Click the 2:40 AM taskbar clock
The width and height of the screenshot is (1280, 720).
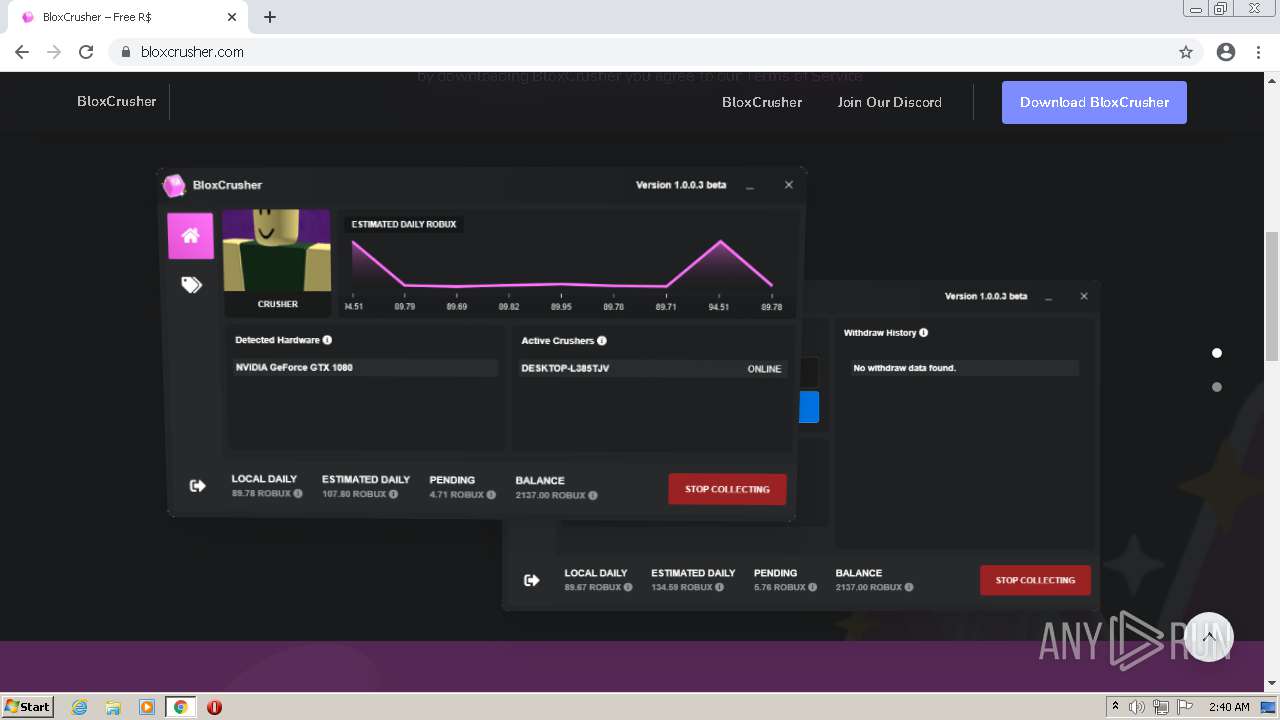1229,707
